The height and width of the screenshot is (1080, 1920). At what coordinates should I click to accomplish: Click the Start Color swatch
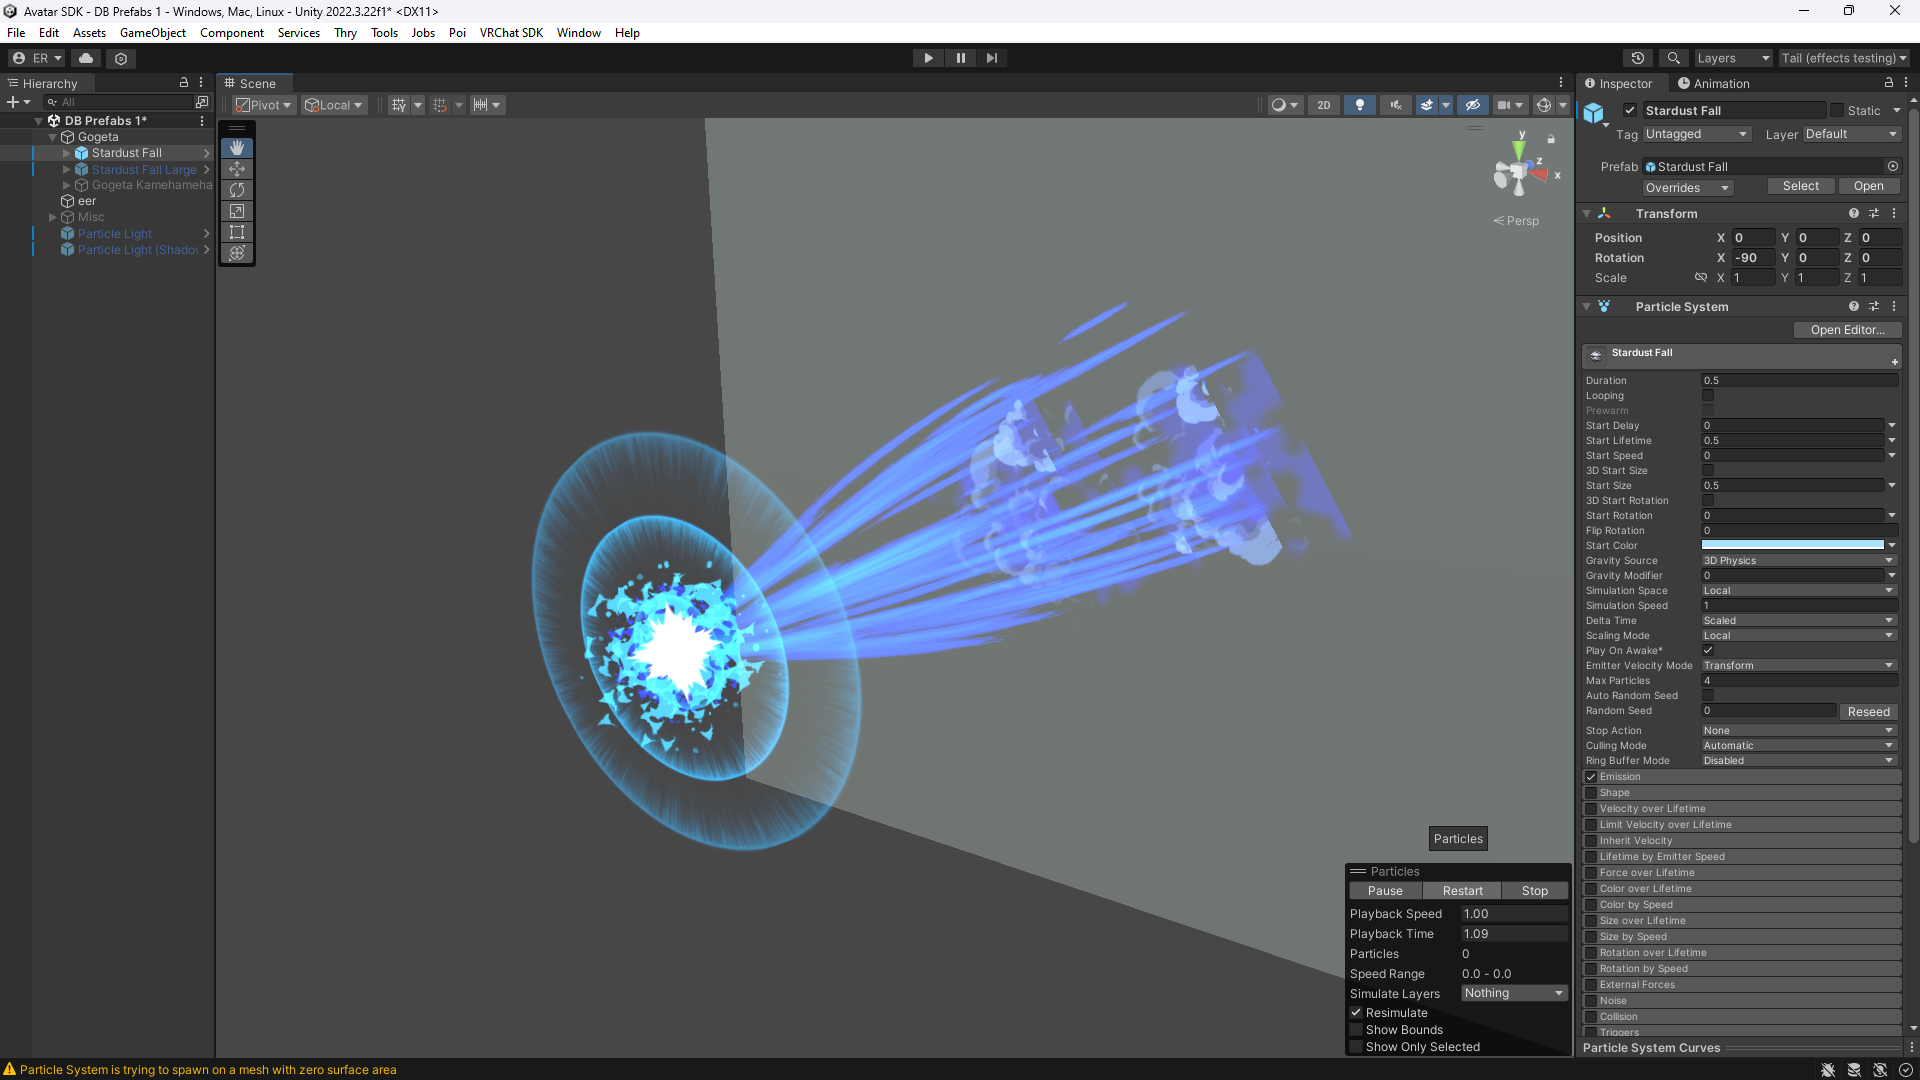coord(1792,546)
